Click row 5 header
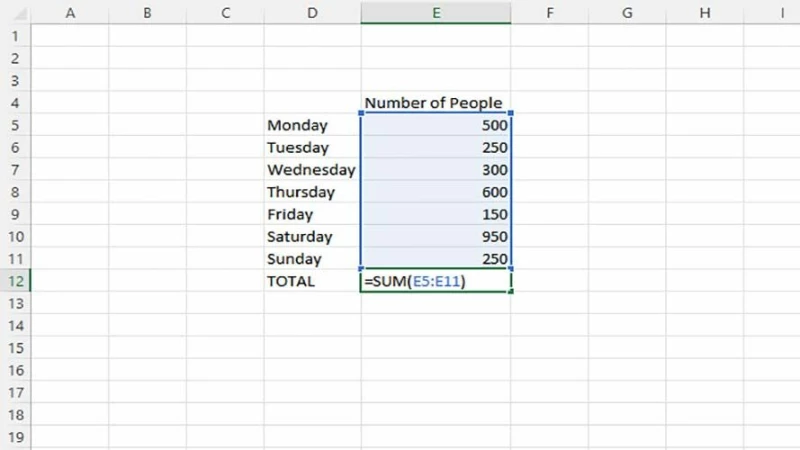Viewport: 800px width, 450px height. coord(15,125)
